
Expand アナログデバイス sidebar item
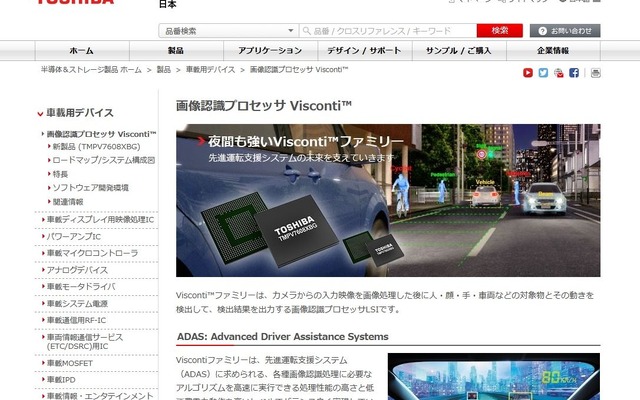tap(77, 270)
